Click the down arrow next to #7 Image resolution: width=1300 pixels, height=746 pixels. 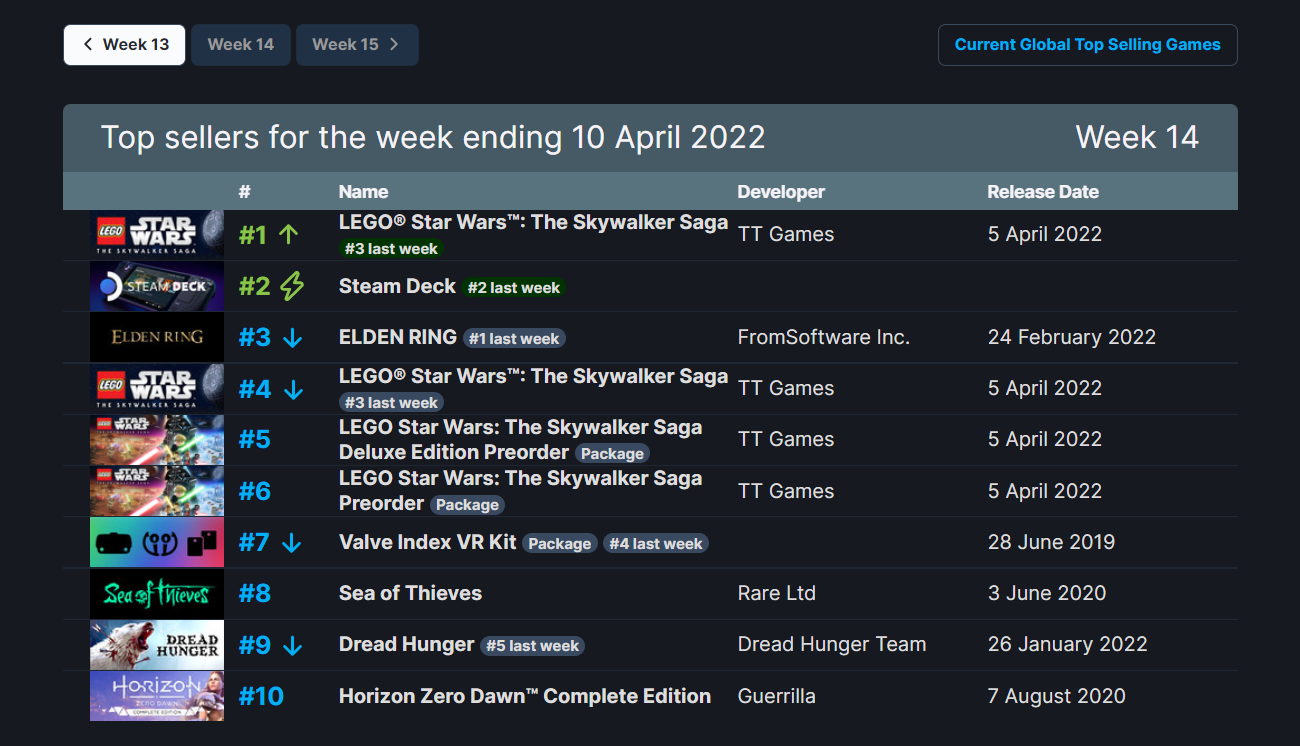(x=292, y=543)
